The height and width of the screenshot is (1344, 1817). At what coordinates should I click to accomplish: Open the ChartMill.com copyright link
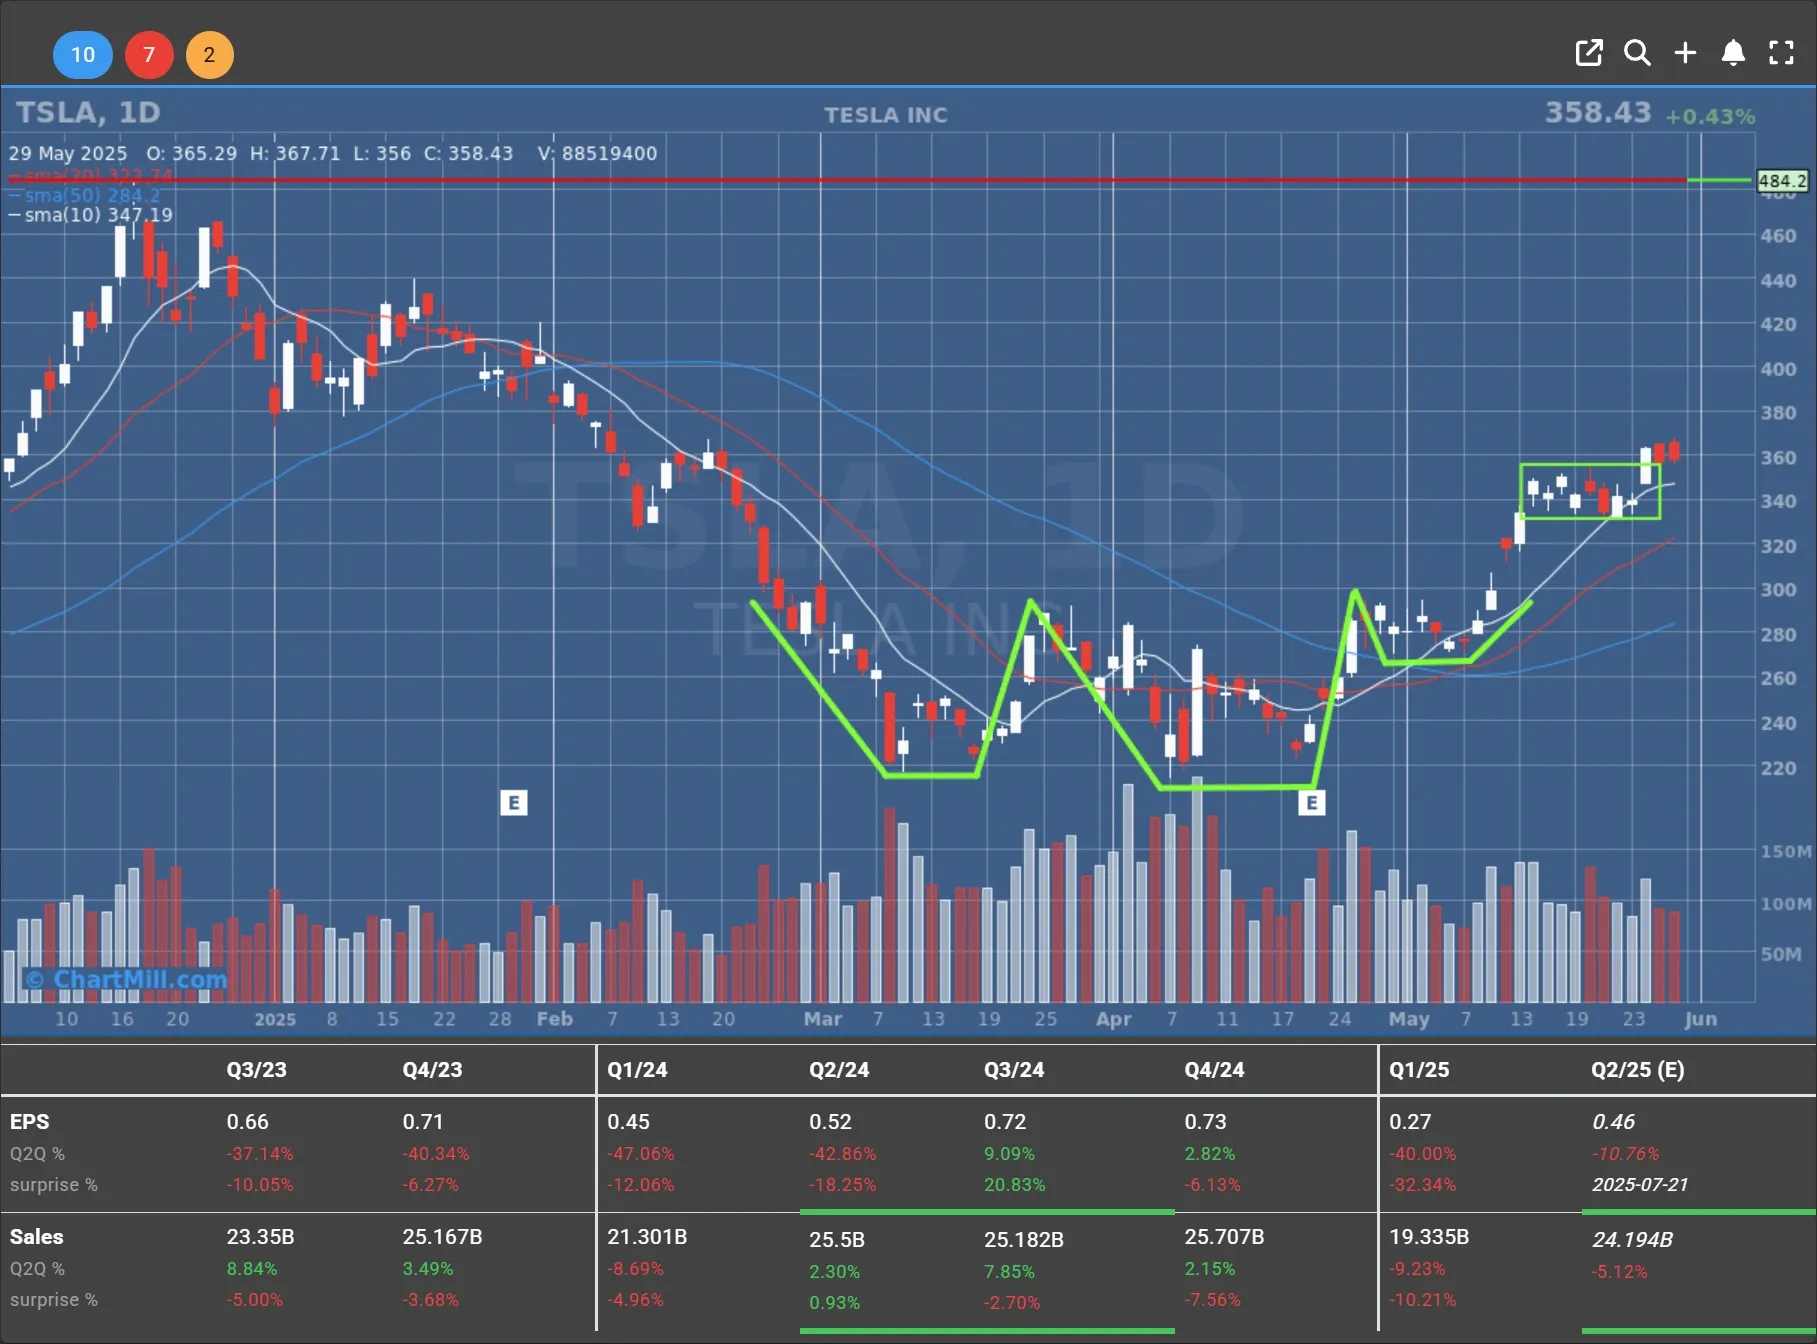(126, 979)
